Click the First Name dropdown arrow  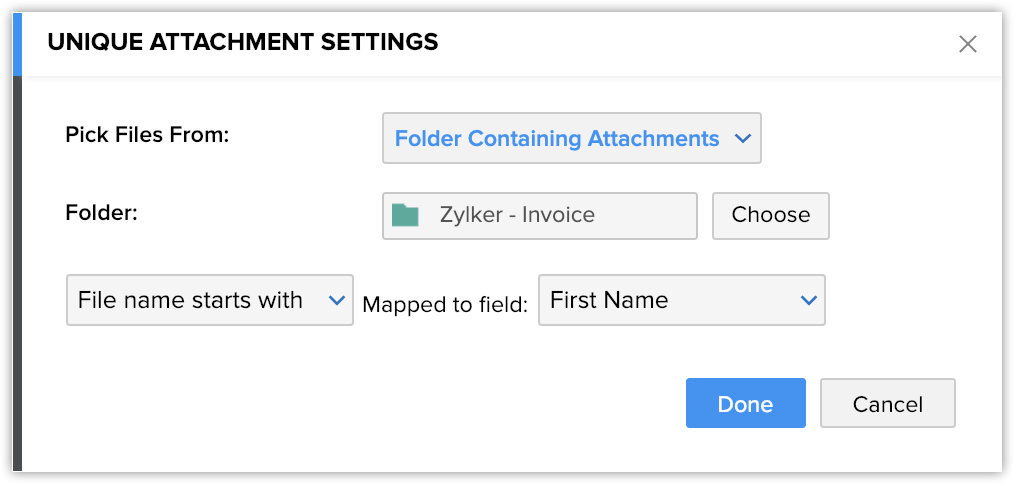(808, 300)
